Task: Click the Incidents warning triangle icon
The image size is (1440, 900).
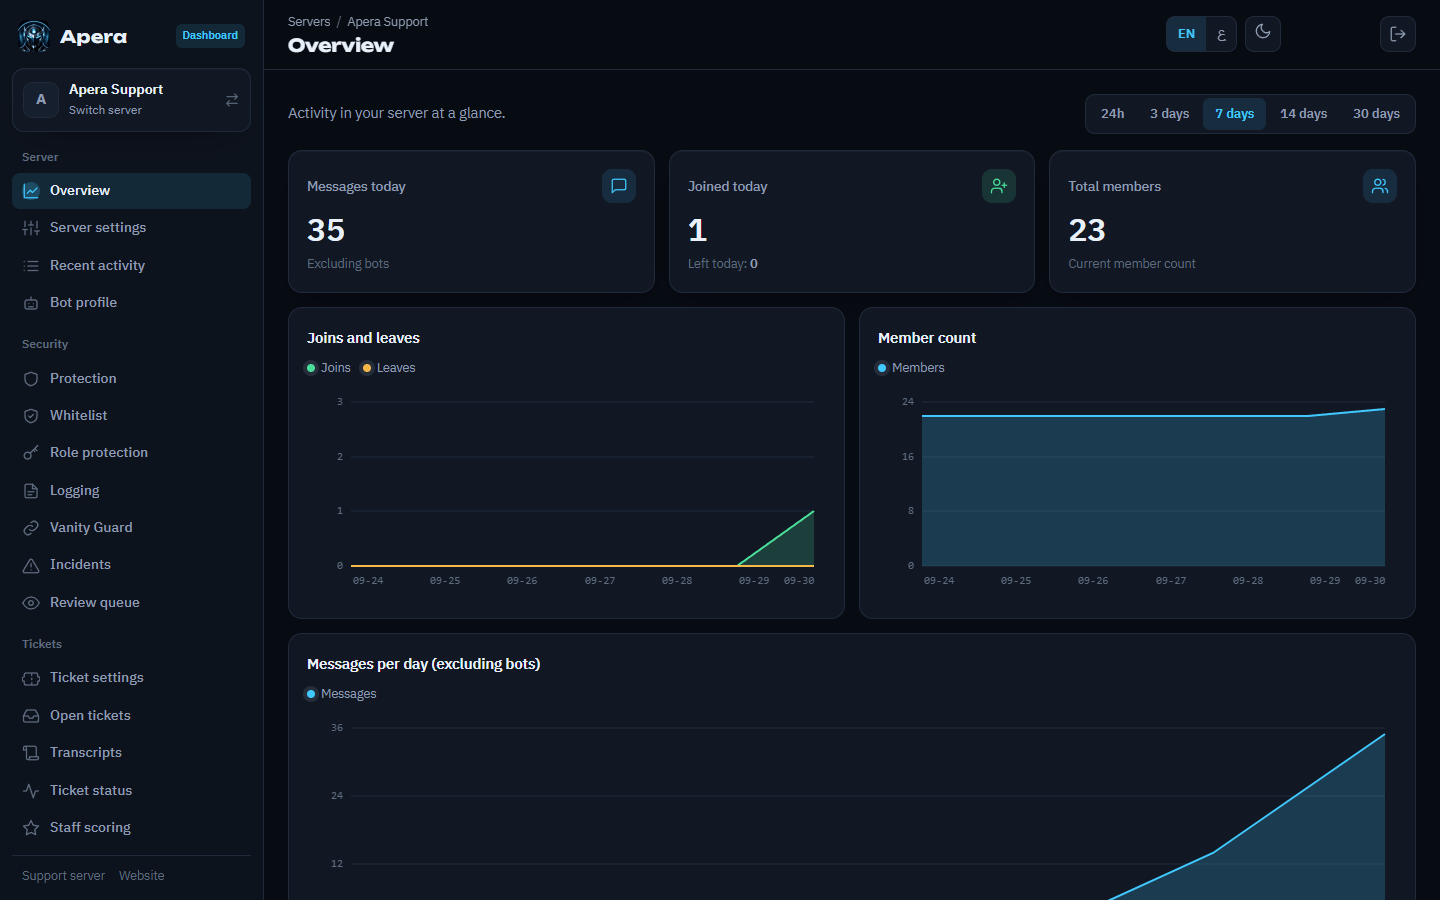Action: coord(31,565)
